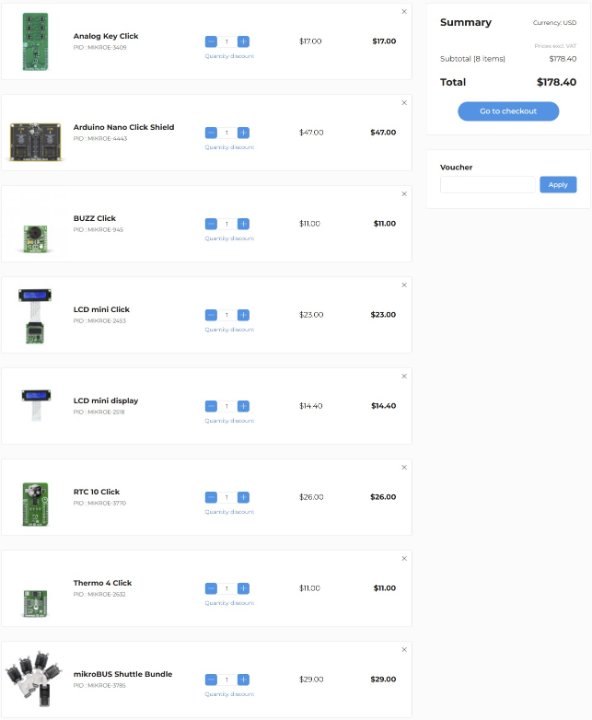Open Quantity discount for LCD mini display
592x720 pixels.
(229, 421)
